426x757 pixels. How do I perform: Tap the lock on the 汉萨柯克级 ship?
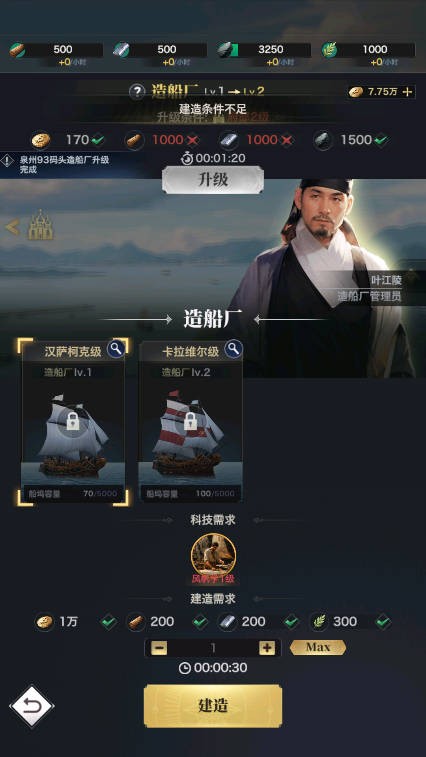point(73,421)
